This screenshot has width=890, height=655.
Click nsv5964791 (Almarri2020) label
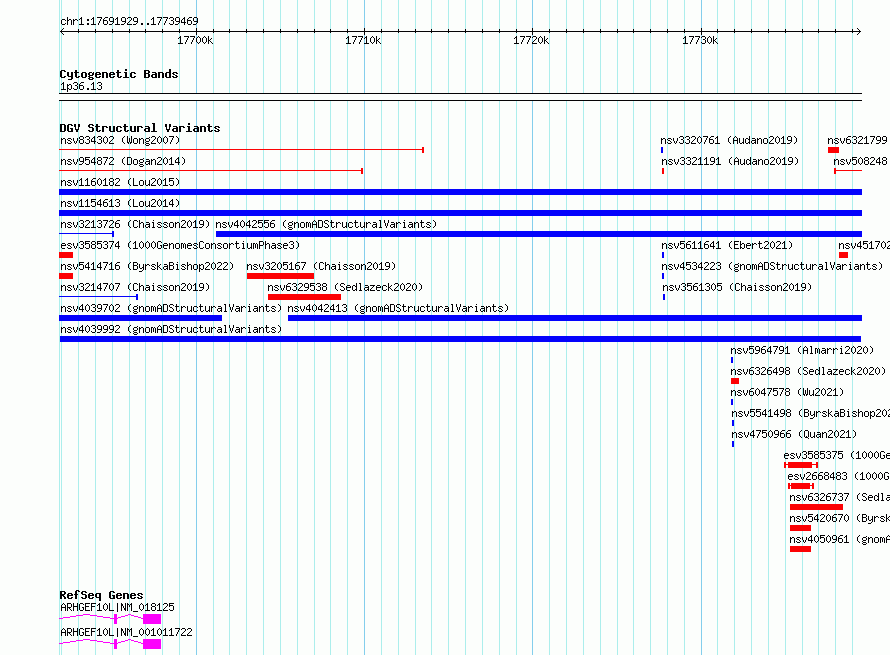click(x=802, y=350)
